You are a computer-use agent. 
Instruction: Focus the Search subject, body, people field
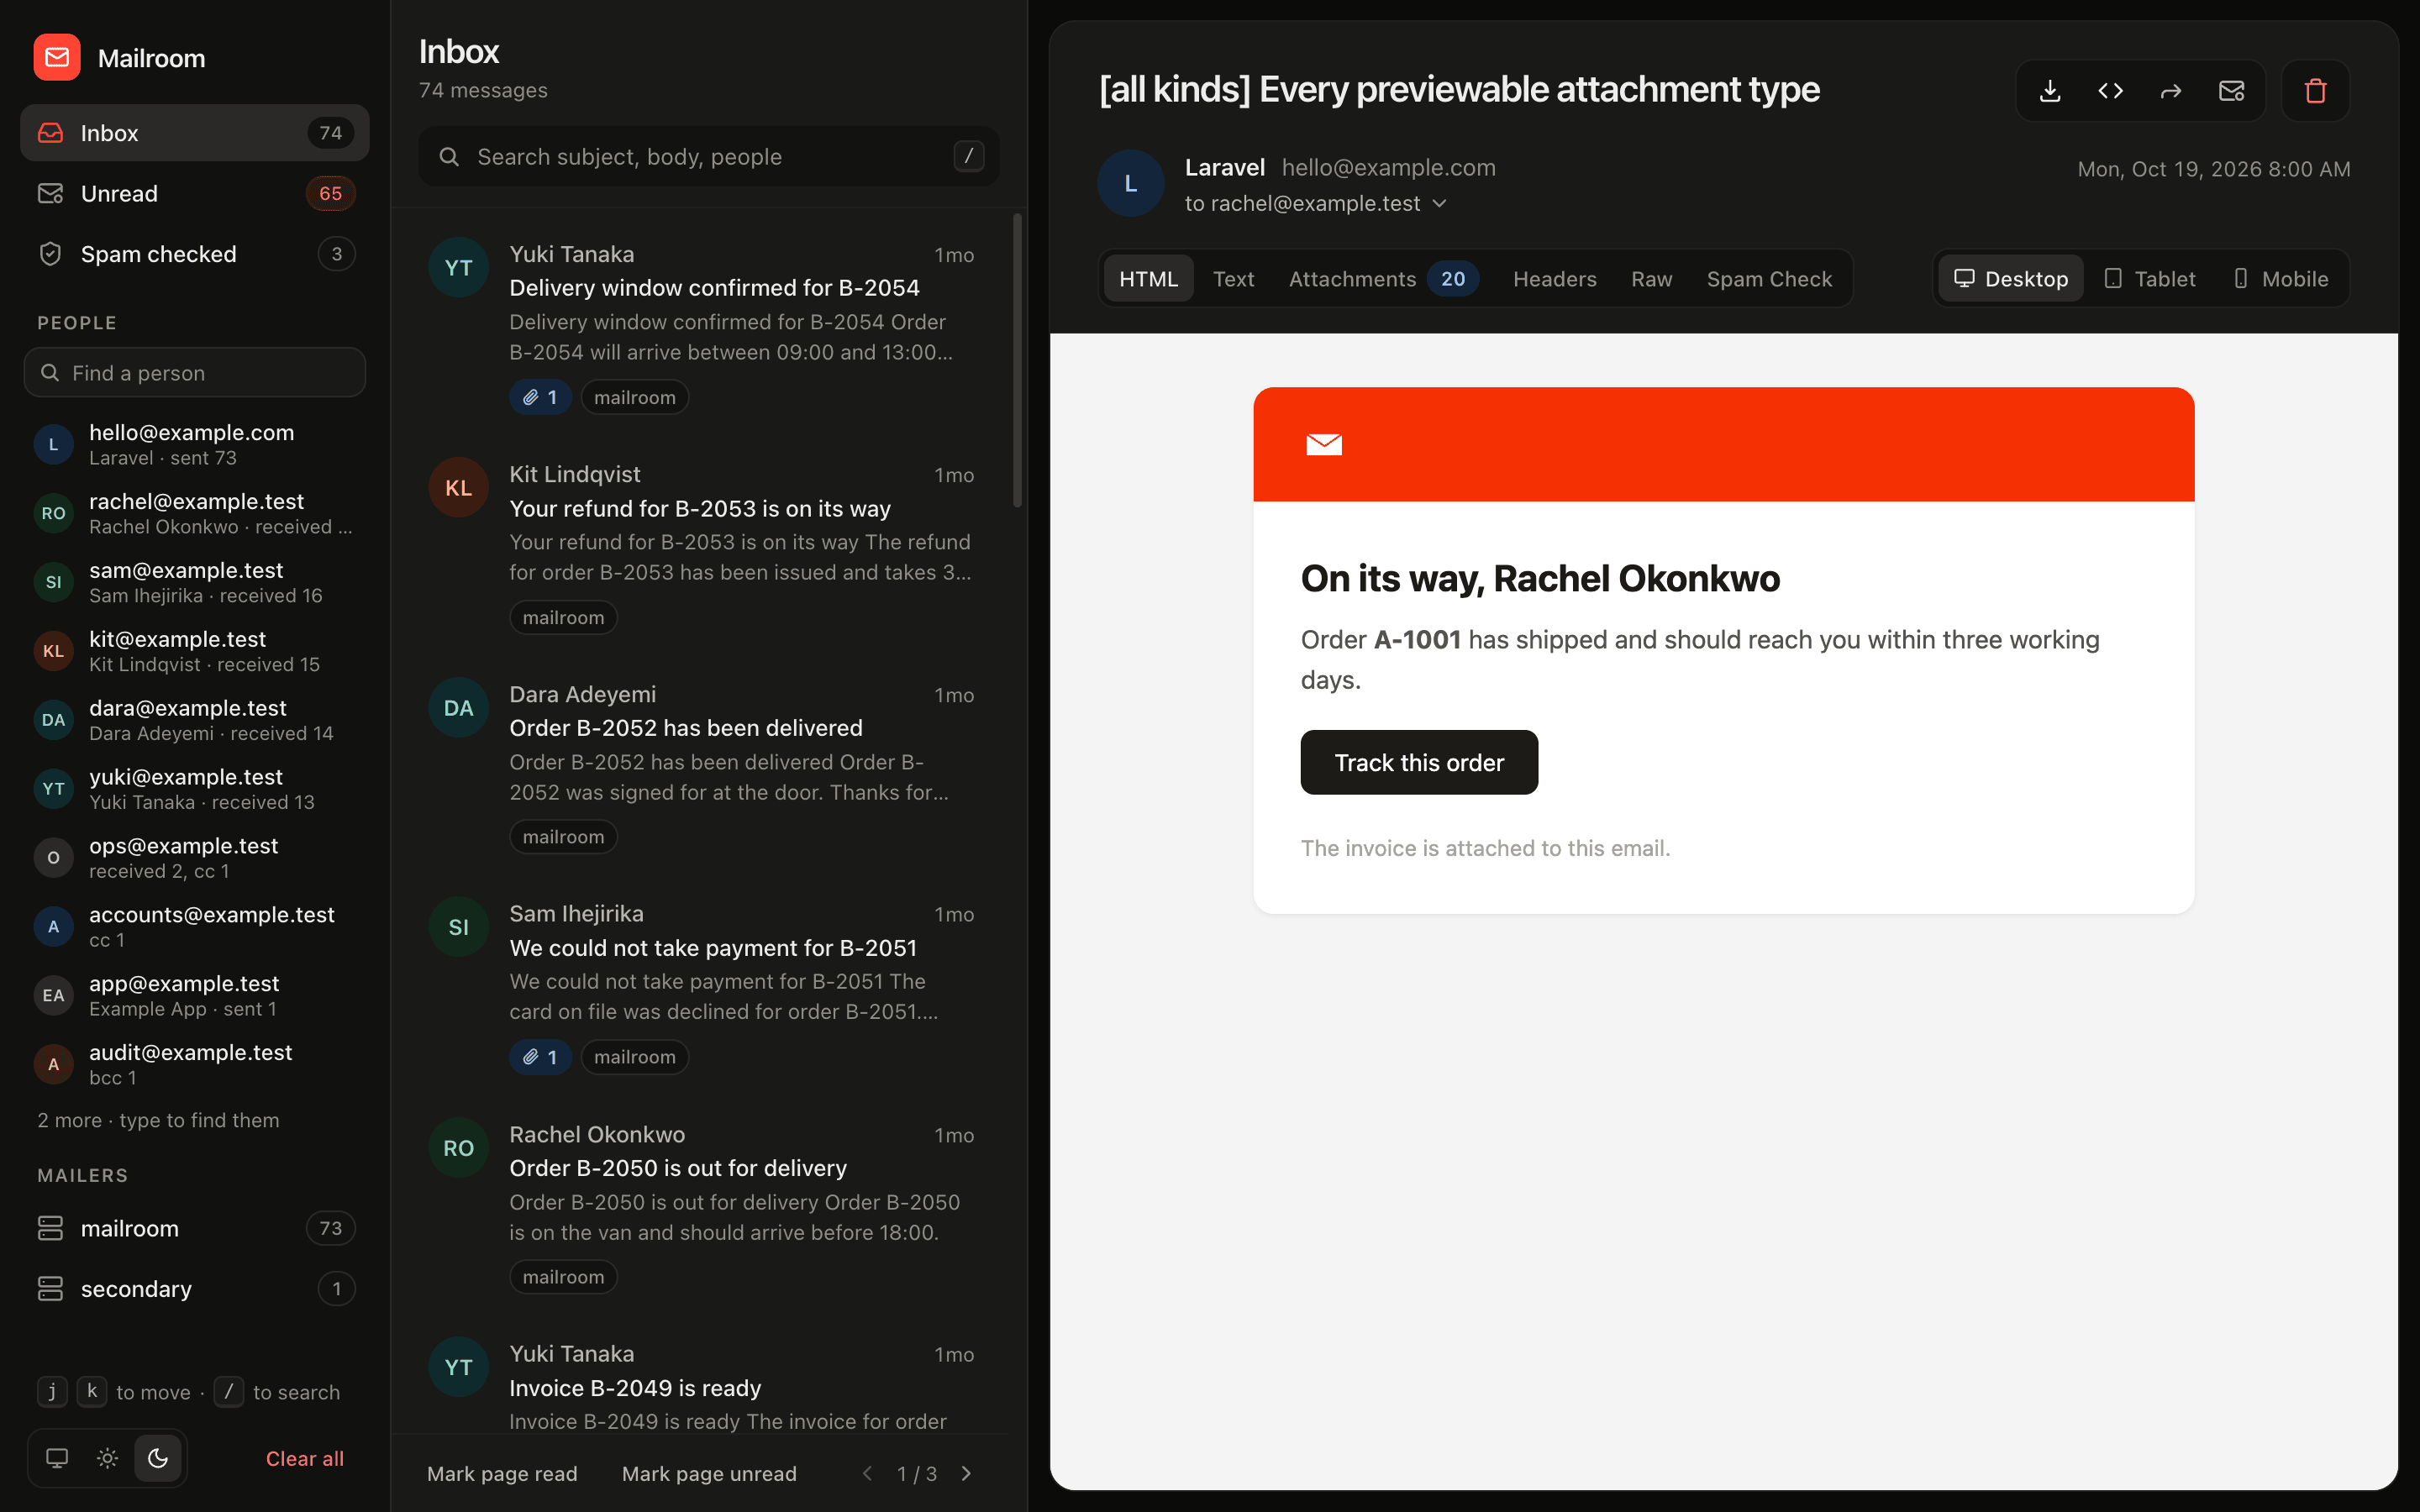[708, 156]
